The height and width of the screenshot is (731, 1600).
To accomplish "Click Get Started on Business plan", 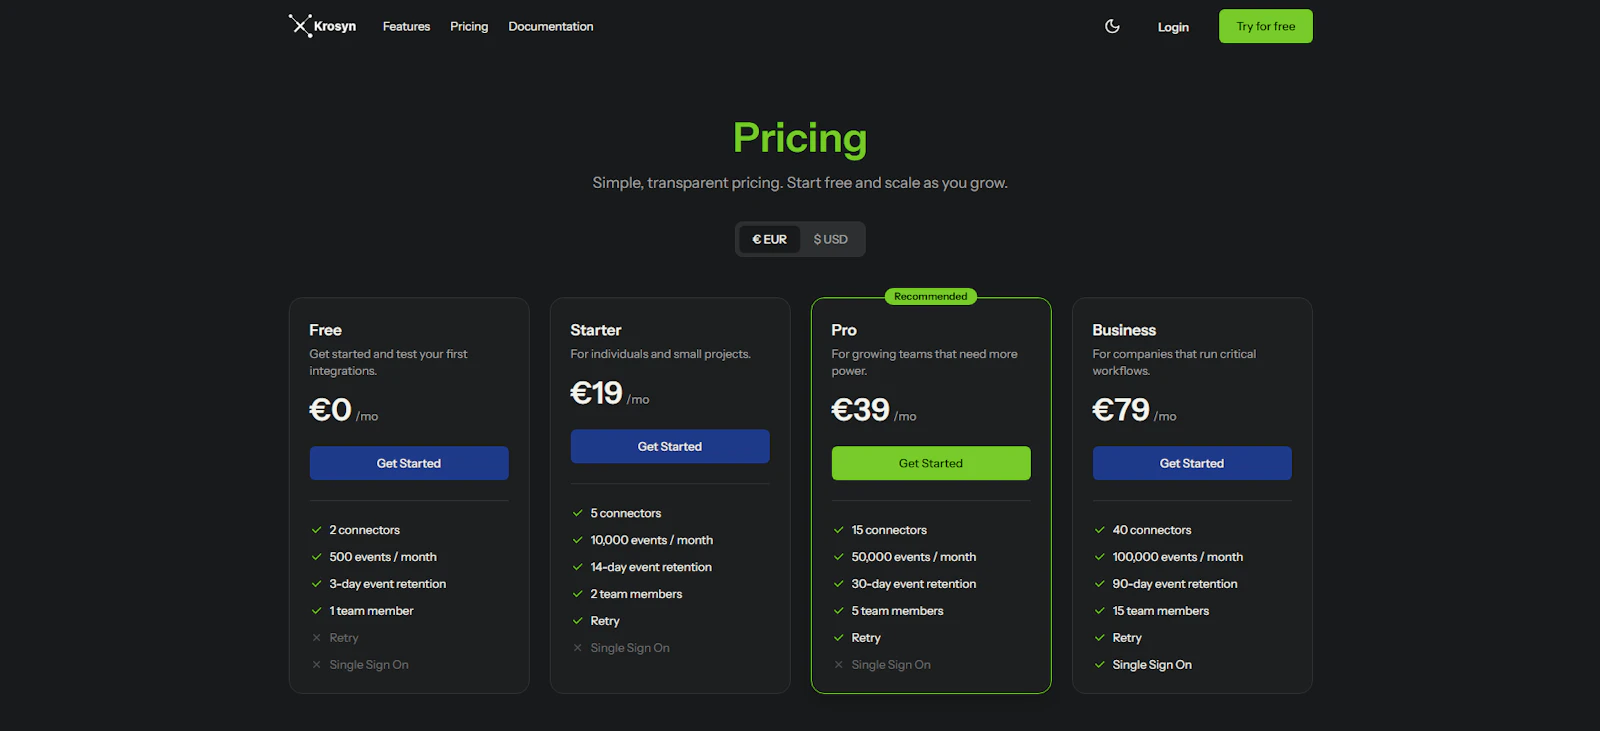I will coord(1192,463).
